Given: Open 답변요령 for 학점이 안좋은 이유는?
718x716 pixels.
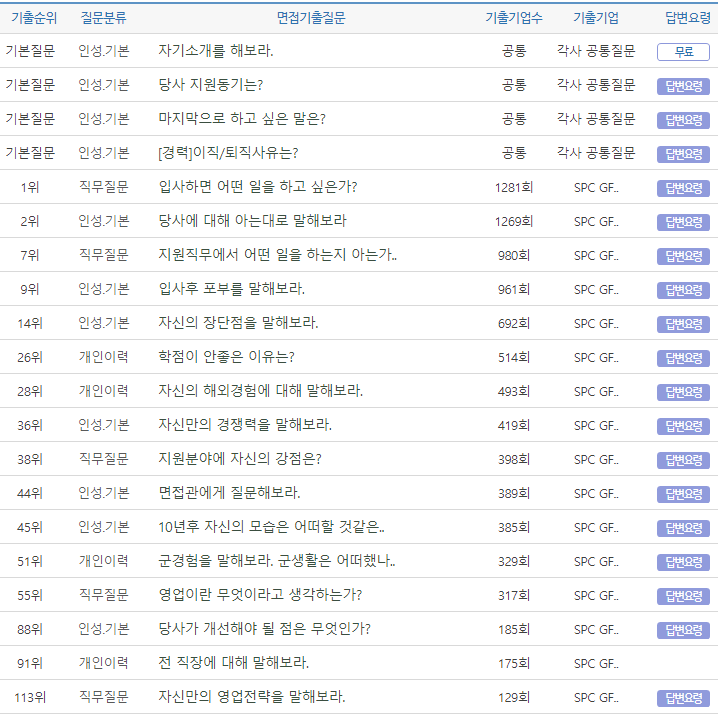Looking at the screenshot, I should (x=683, y=358).
